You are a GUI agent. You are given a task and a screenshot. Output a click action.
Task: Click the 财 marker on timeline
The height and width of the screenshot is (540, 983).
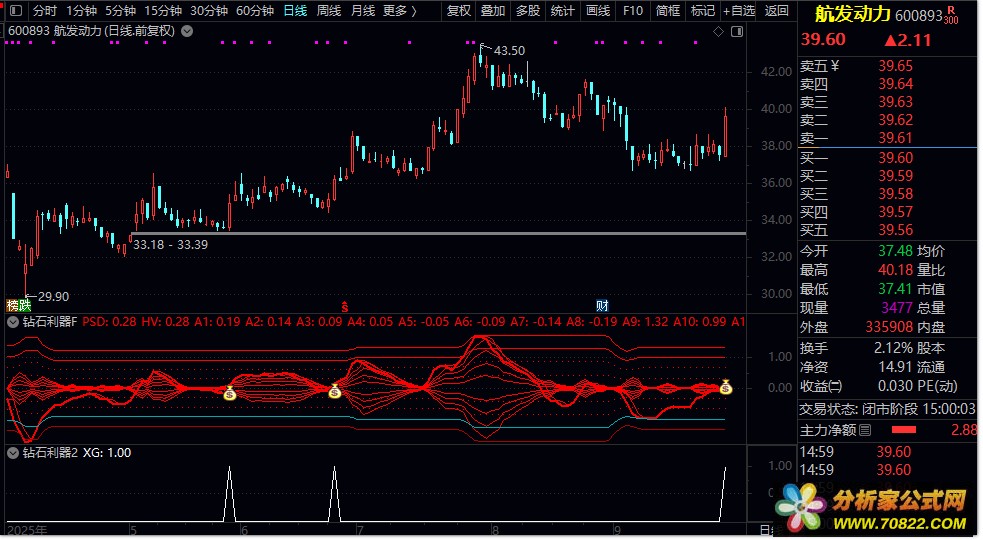602,305
